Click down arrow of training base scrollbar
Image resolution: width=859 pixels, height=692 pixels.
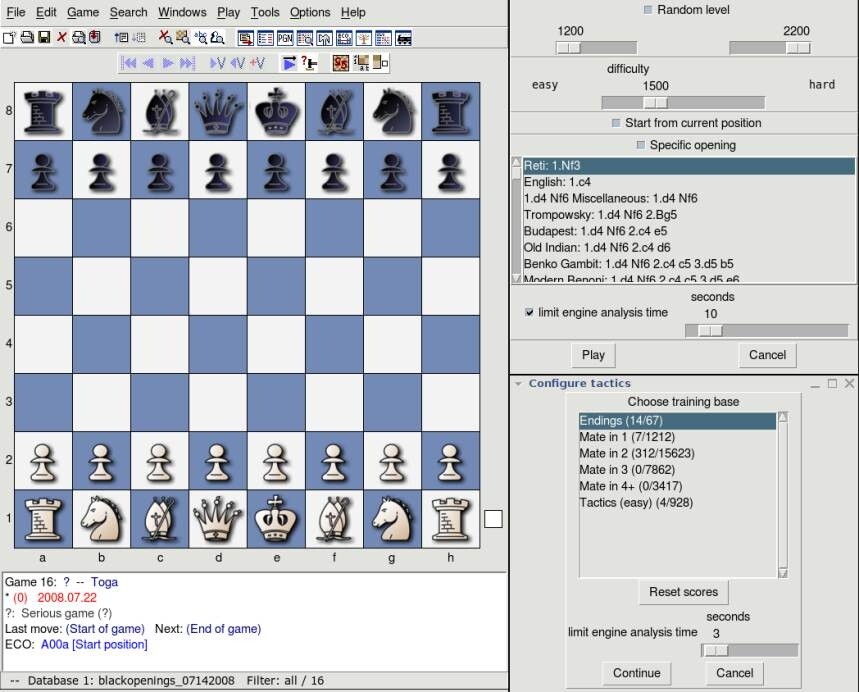(x=782, y=573)
